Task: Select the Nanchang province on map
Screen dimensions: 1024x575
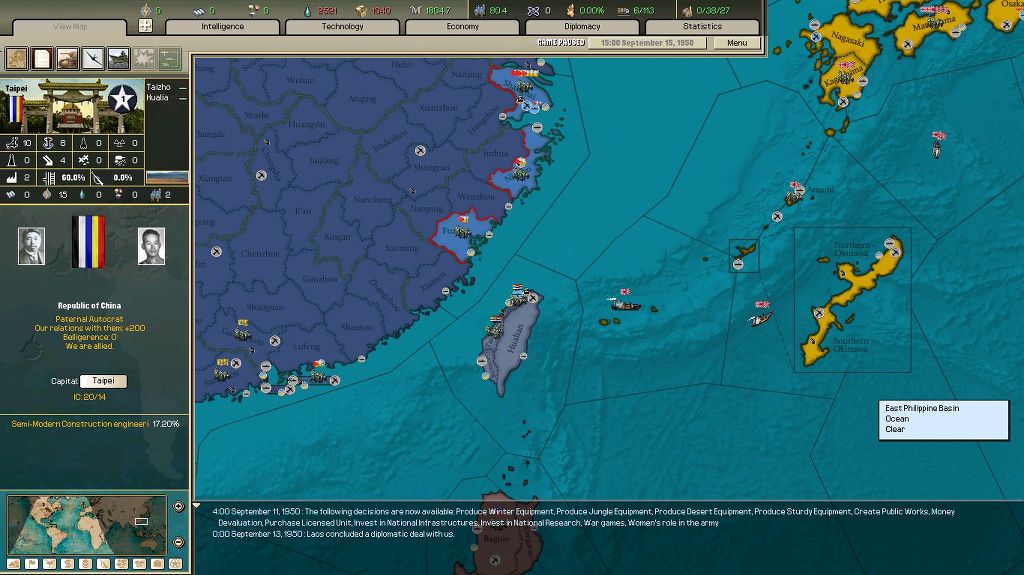Action: pyautogui.click(x=373, y=199)
